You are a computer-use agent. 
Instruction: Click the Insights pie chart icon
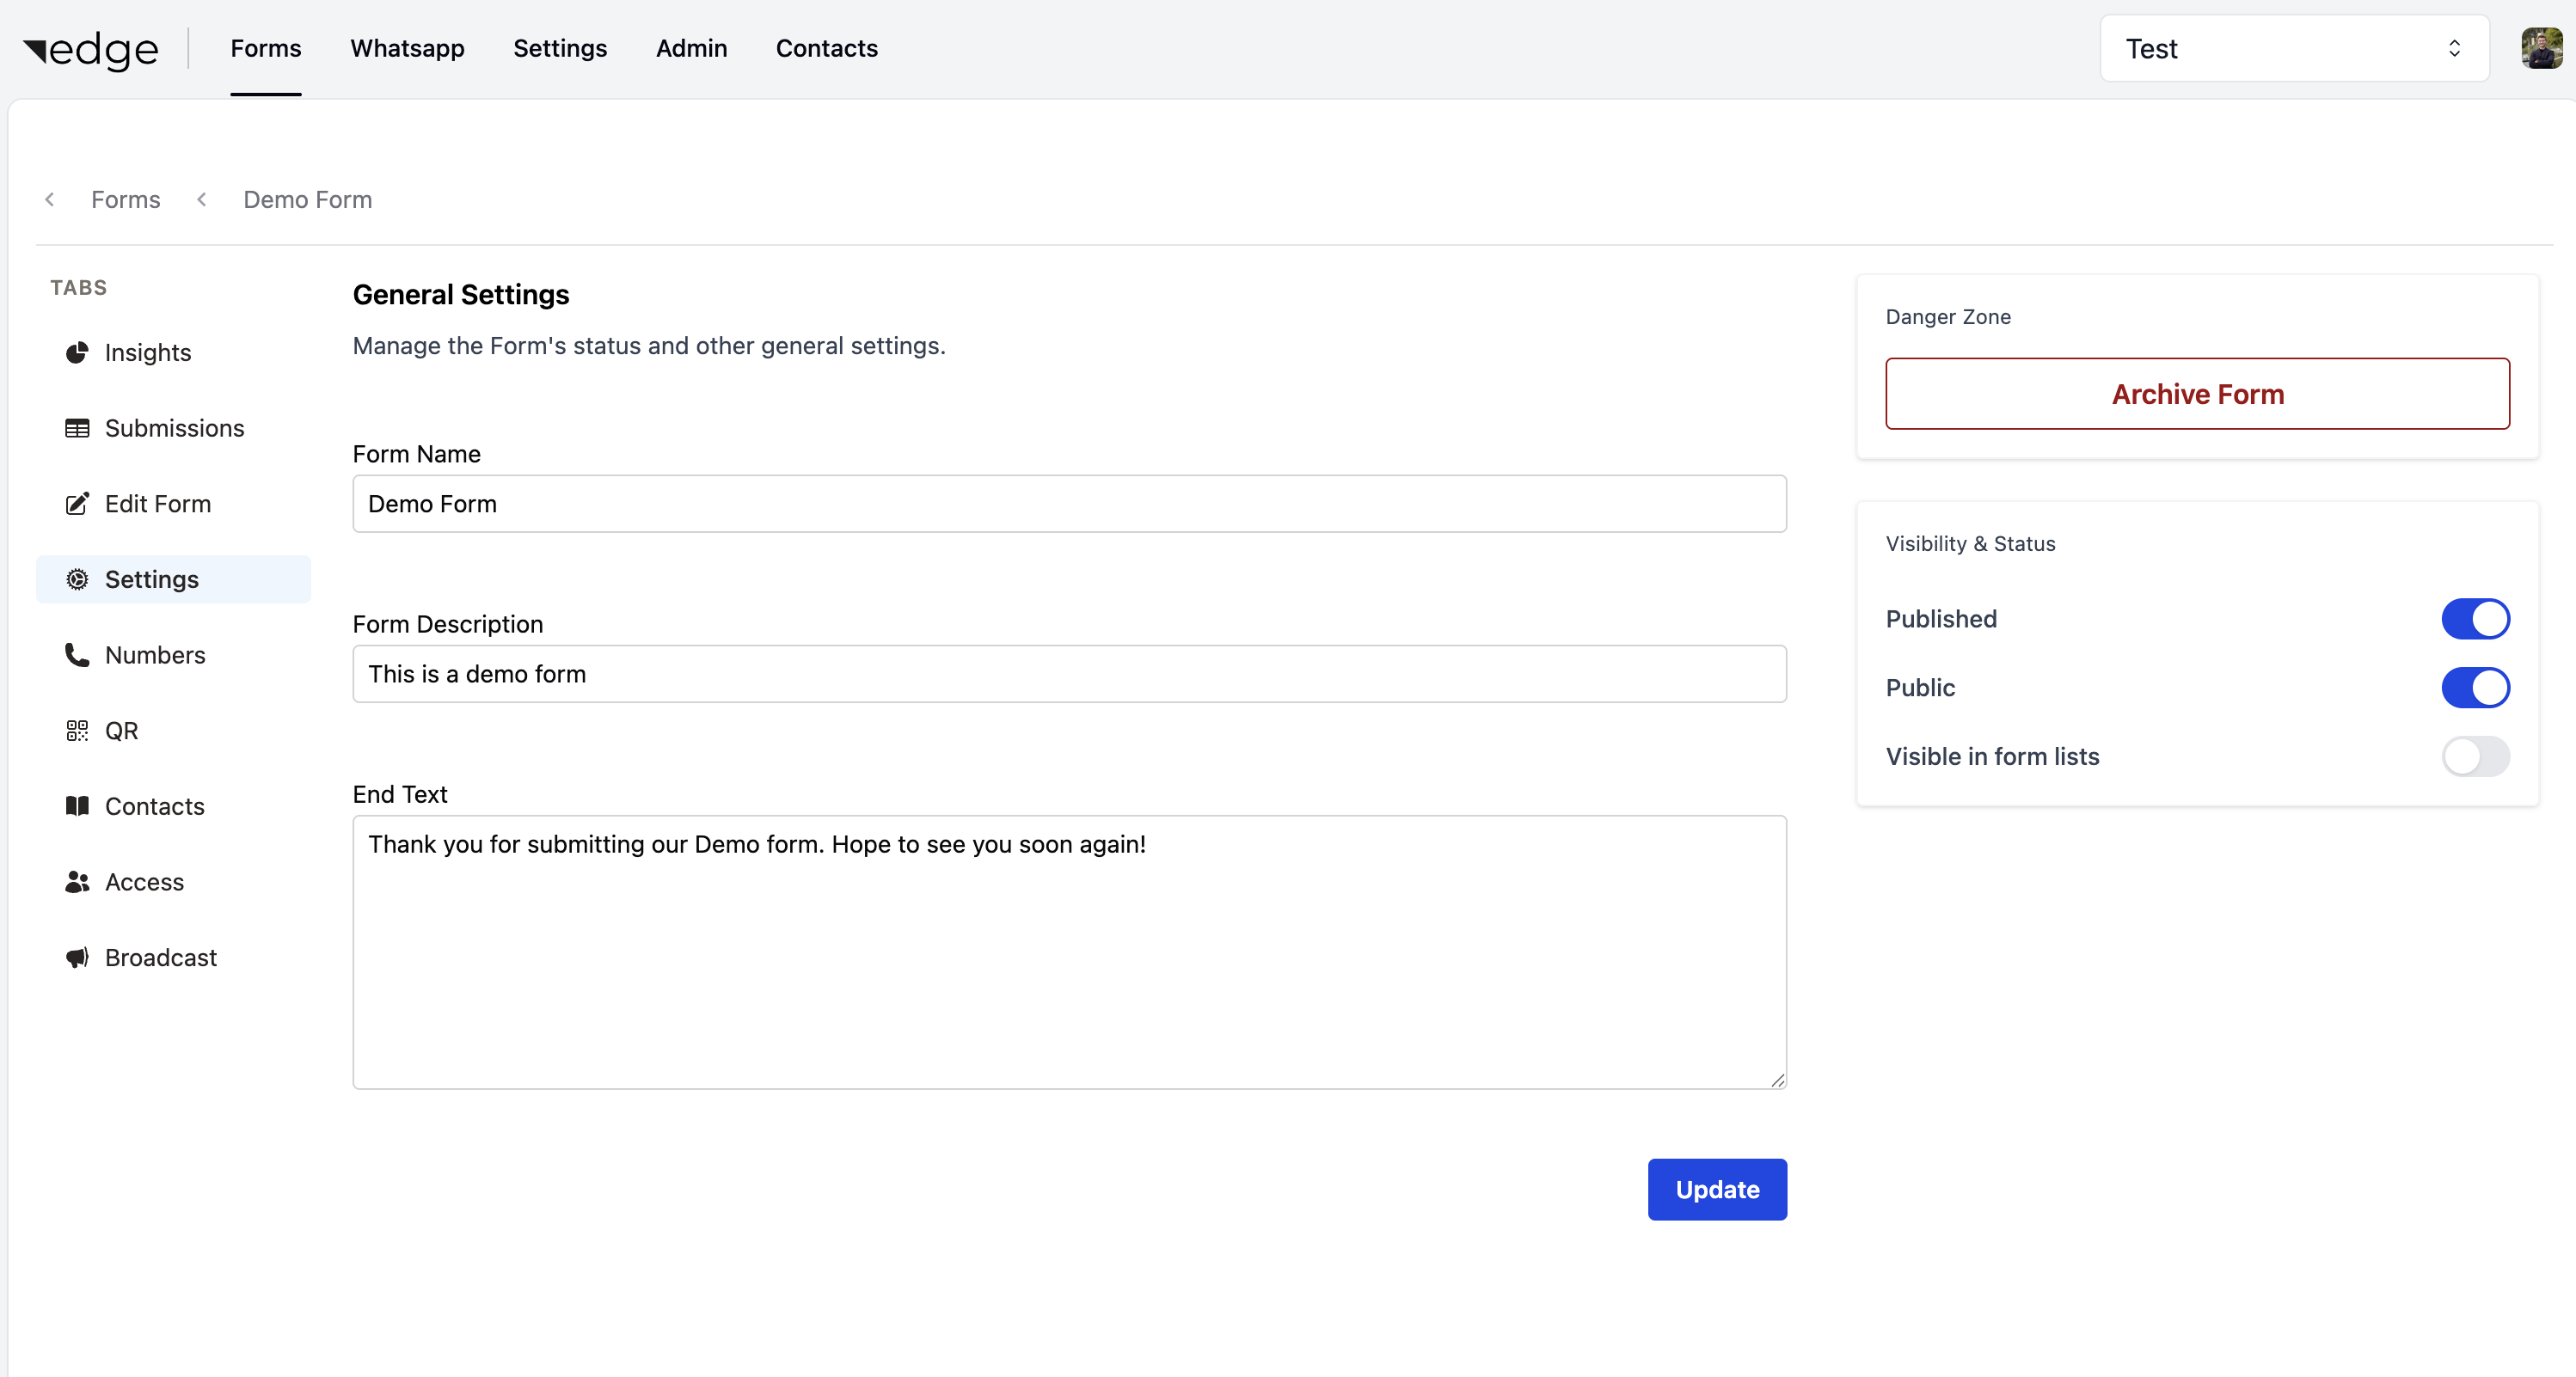(77, 353)
